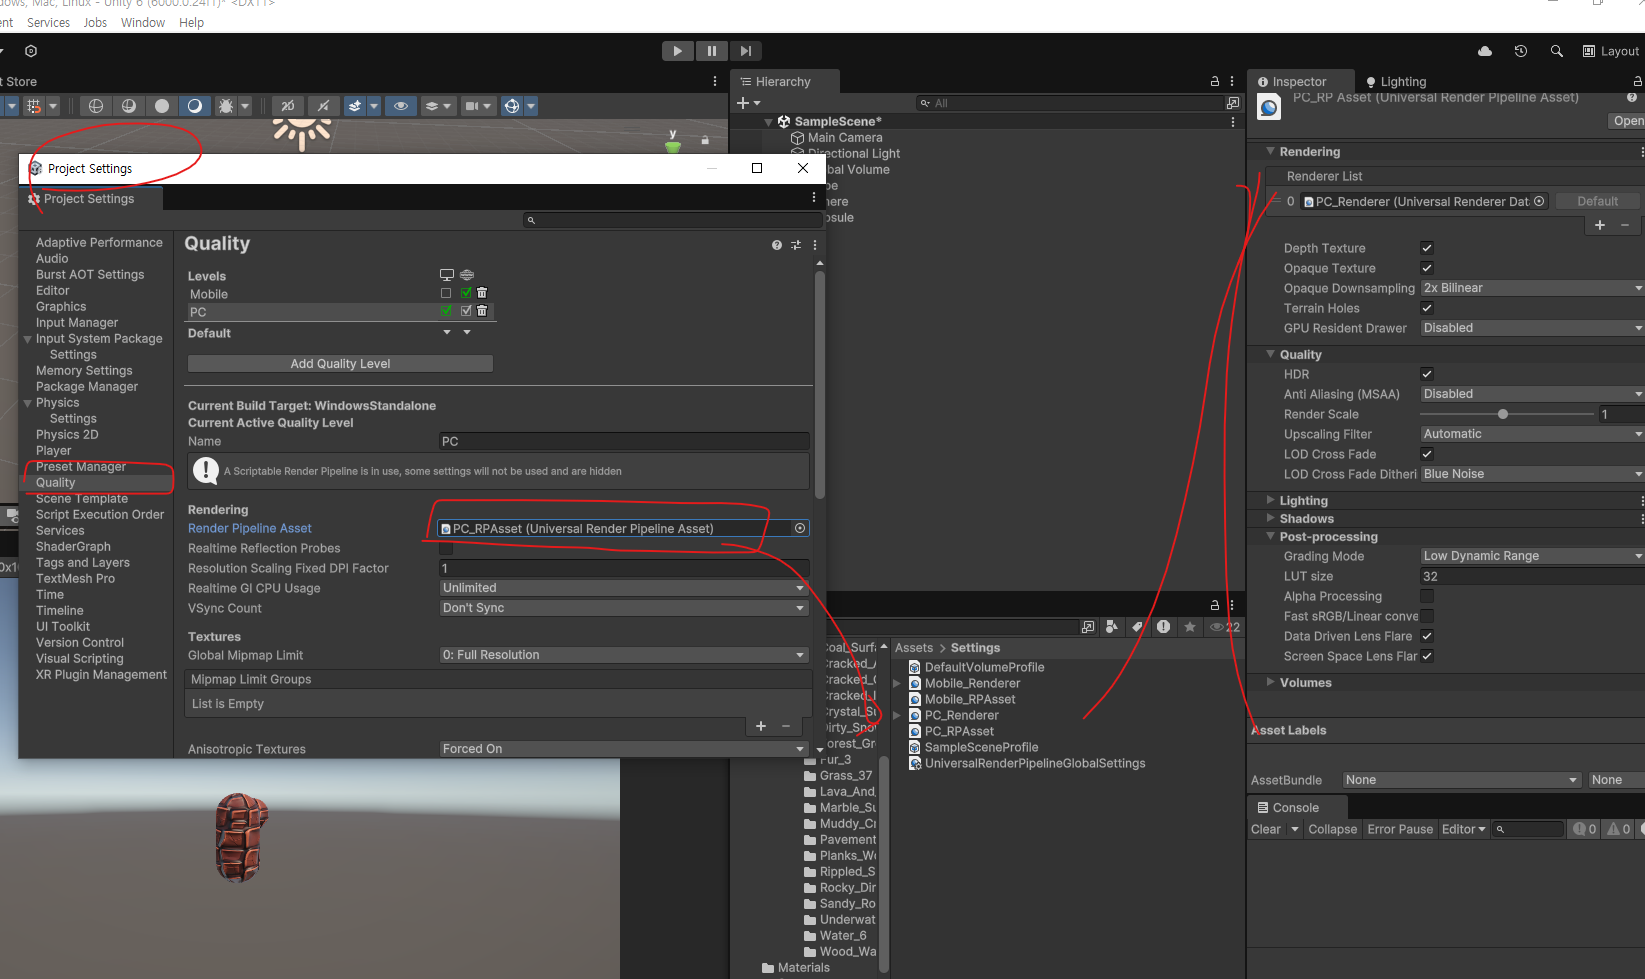The width and height of the screenshot is (1645, 979).
Task: Select the Inspector tab
Action: tap(1299, 82)
